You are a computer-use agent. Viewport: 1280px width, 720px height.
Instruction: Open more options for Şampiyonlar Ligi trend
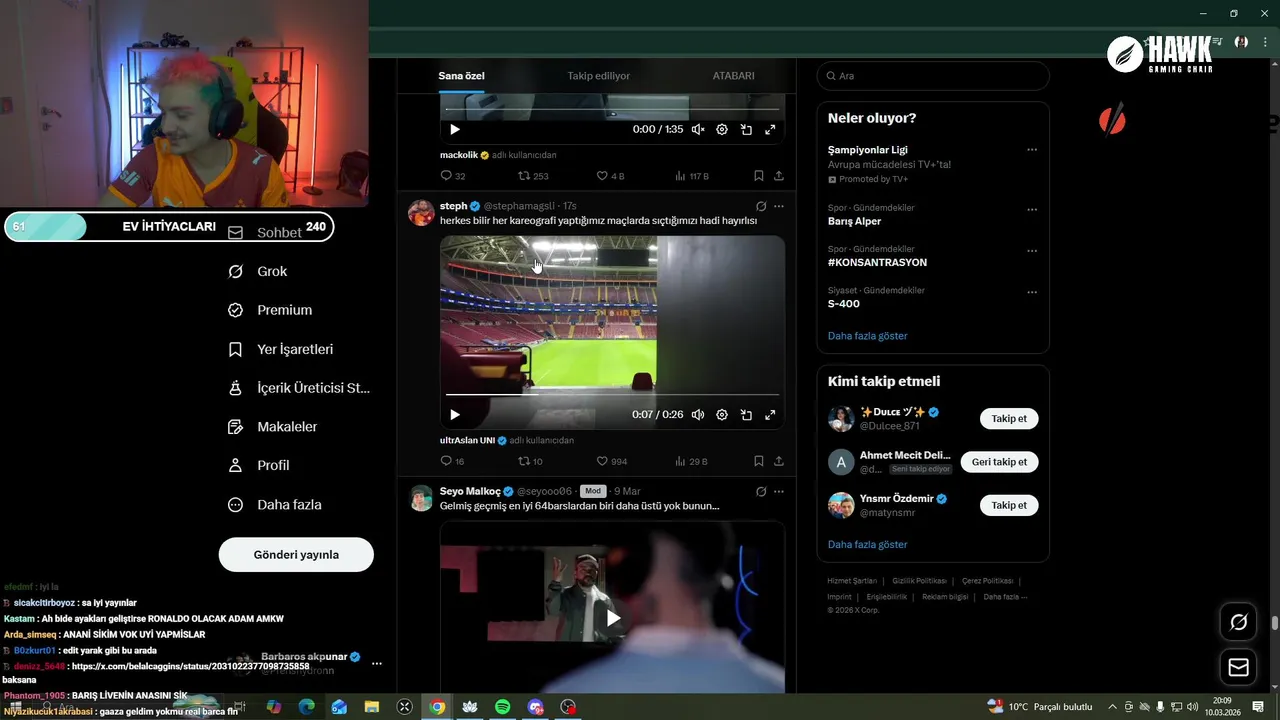tap(1032, 150)
